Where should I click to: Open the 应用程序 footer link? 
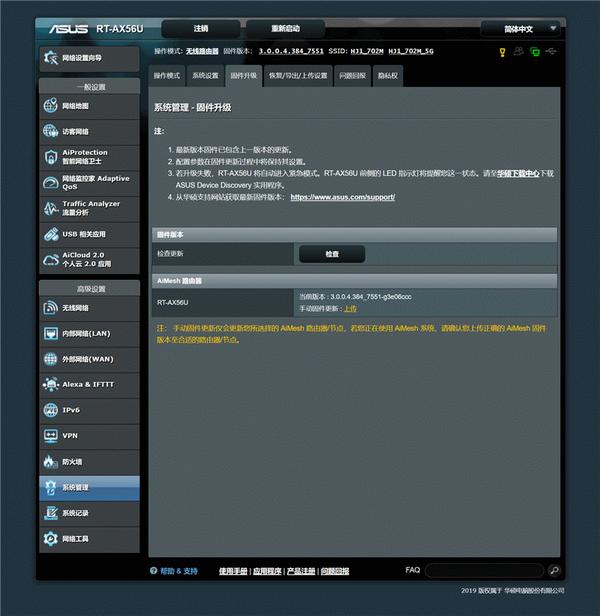[267, 571]
